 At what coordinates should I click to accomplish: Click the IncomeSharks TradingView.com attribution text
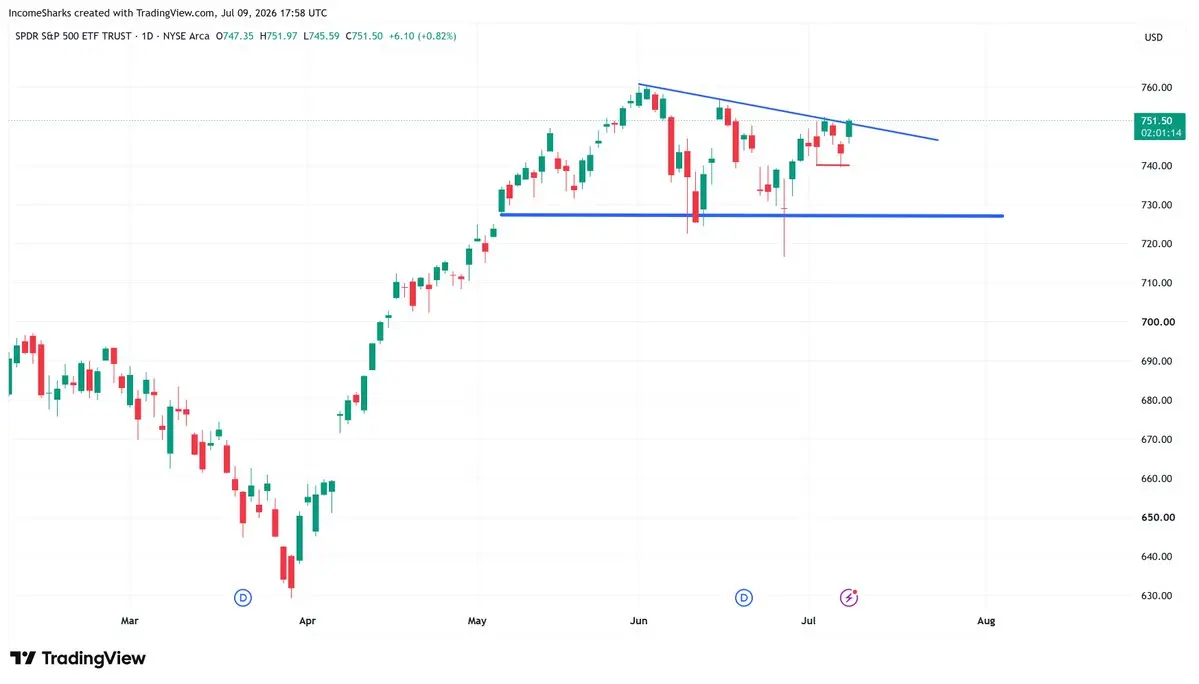point(167,13)
